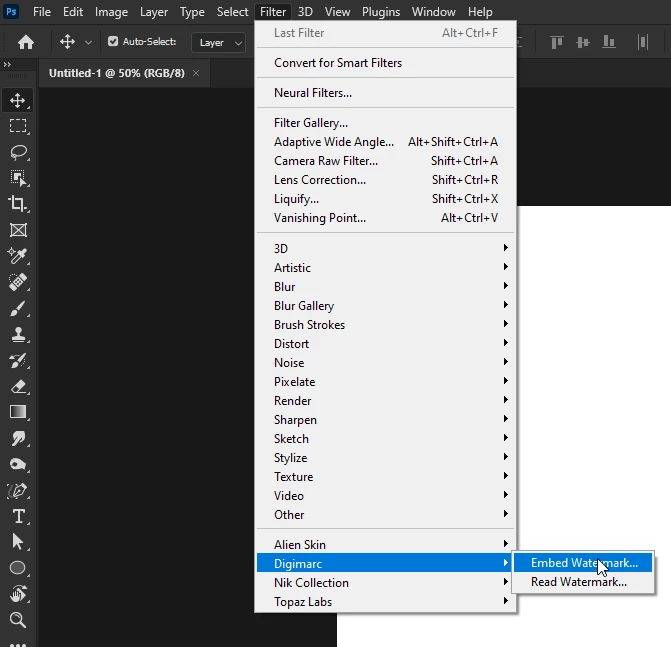Select the Eraser tool

(x=18, y=386)
